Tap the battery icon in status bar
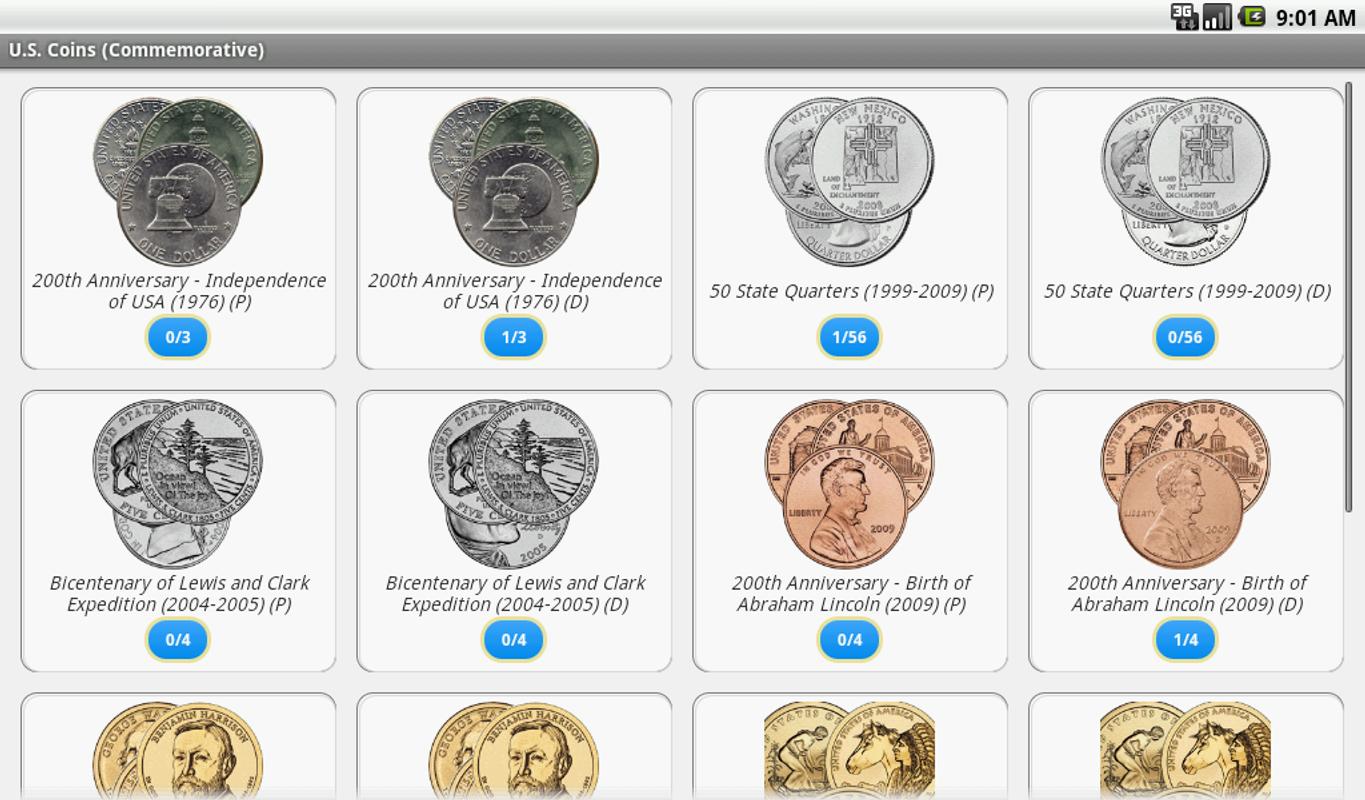The image size is (1365, 800). click(1252, 16)
